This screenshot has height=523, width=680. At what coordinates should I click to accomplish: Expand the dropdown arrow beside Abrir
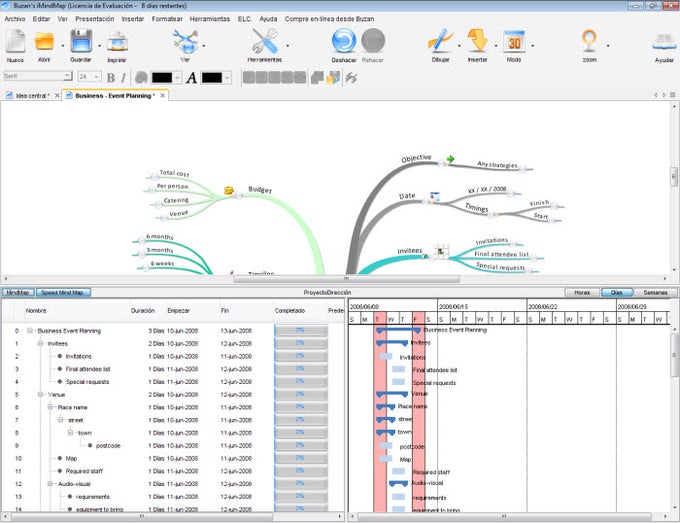pos(62,46)
